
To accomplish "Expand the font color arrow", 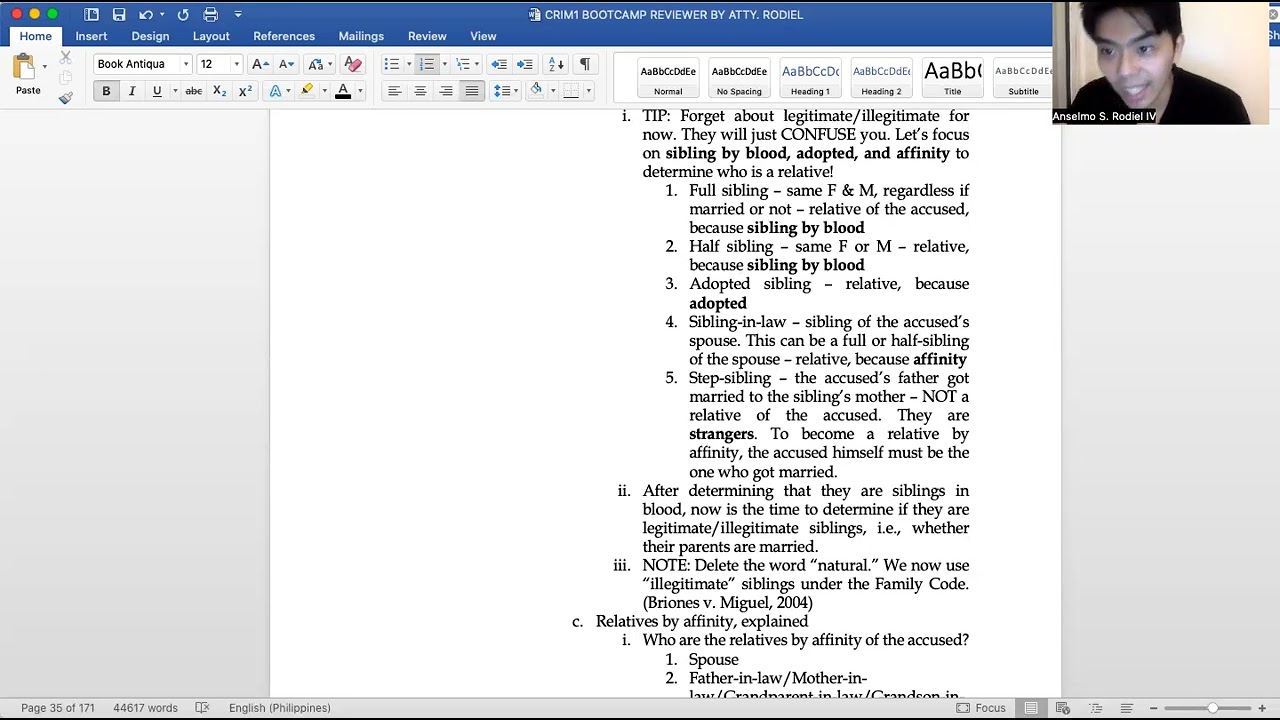I will point(360,91).
